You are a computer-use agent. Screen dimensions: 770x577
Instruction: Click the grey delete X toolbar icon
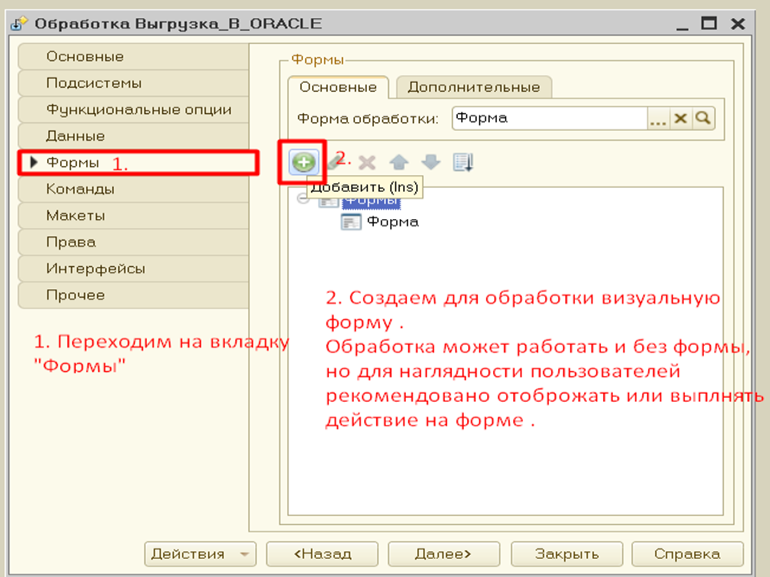point(367,162)
